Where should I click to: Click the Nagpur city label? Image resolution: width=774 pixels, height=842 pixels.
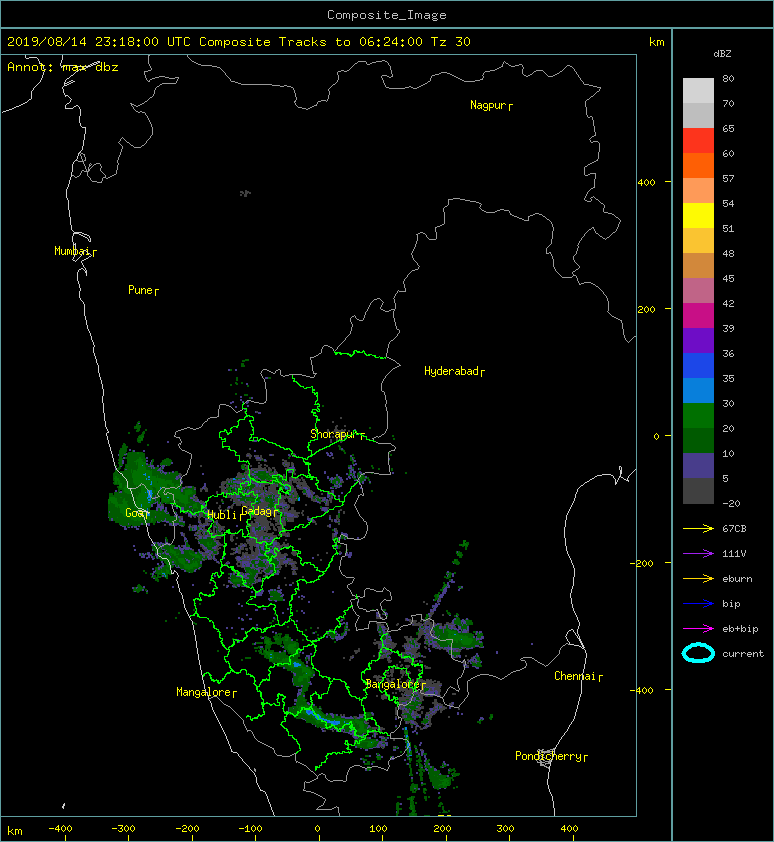tap(488, 105)
